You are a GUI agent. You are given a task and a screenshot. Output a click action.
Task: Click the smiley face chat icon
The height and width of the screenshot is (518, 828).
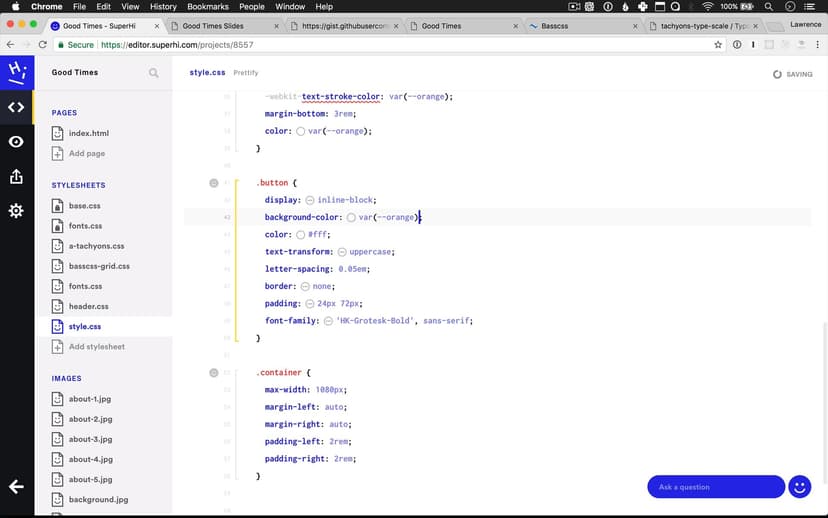click(x=799, y=487)
